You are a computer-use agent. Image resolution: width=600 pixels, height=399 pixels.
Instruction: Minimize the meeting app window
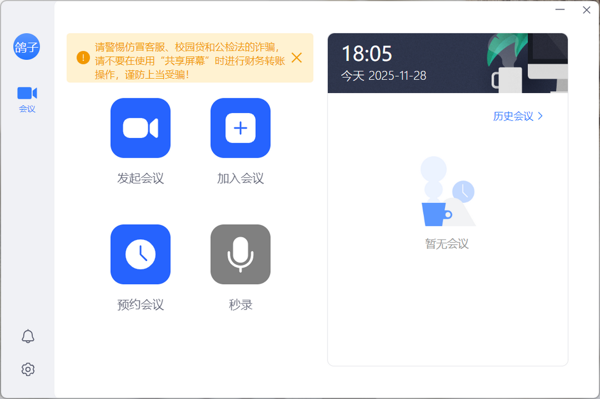560,10
